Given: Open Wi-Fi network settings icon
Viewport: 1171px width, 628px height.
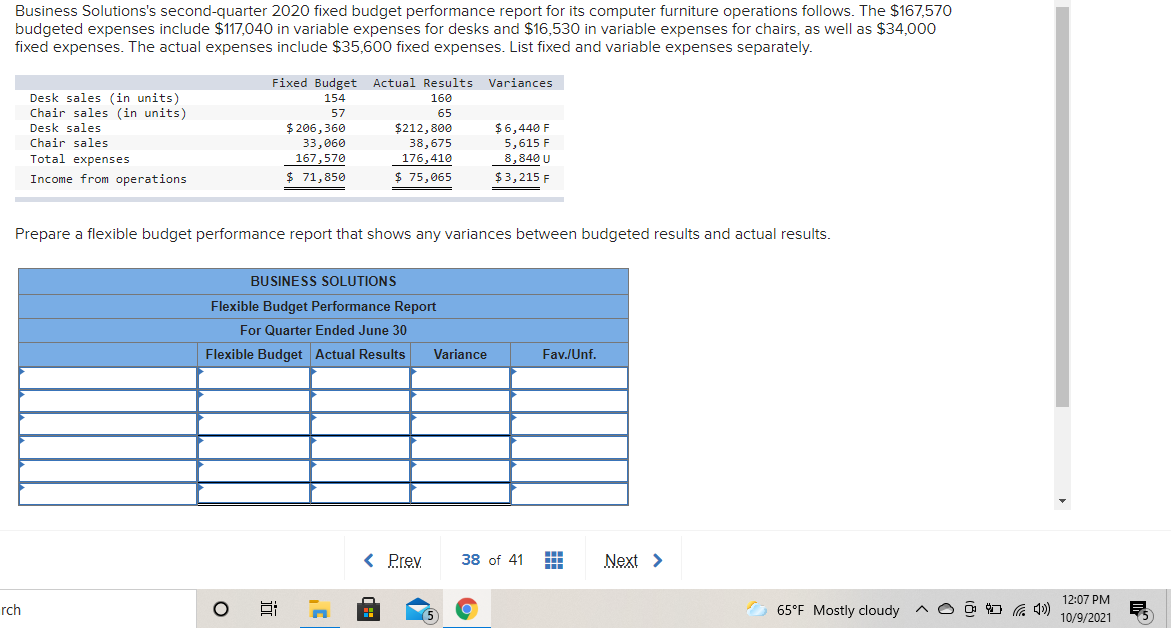Looking at the screenshot, I should (x=1019, y=610).
